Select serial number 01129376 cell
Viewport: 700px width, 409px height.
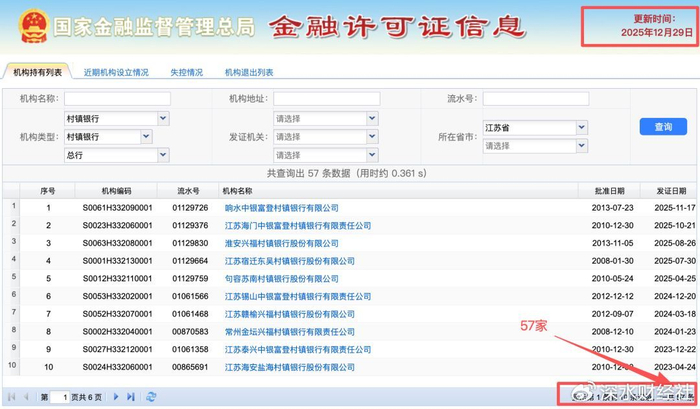point(190,226)
